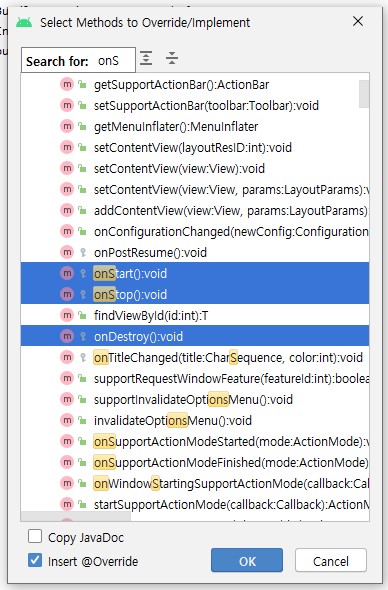The width and height of the screenshot is (388, 590).
Task: Click method icon beside onPostResume
Action: (67, 252)
